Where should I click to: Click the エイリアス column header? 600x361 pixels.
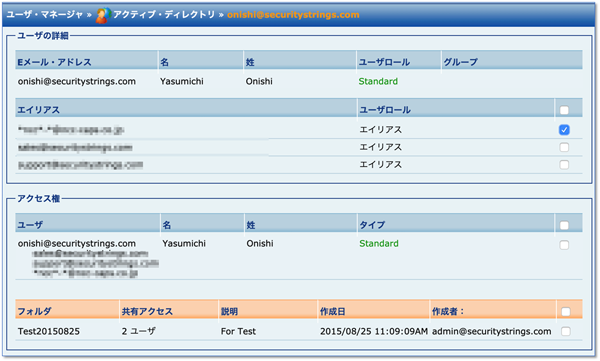click(38, 110)
